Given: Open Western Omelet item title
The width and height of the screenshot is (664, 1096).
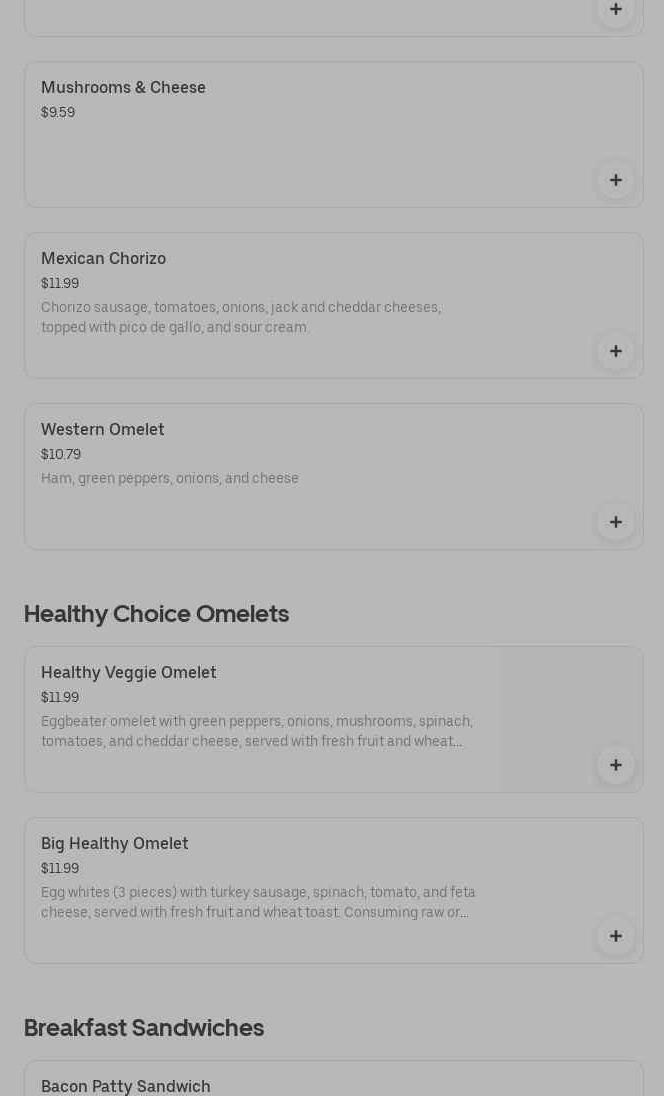Looking at the screenshot, I should click(x=102, y=430).
